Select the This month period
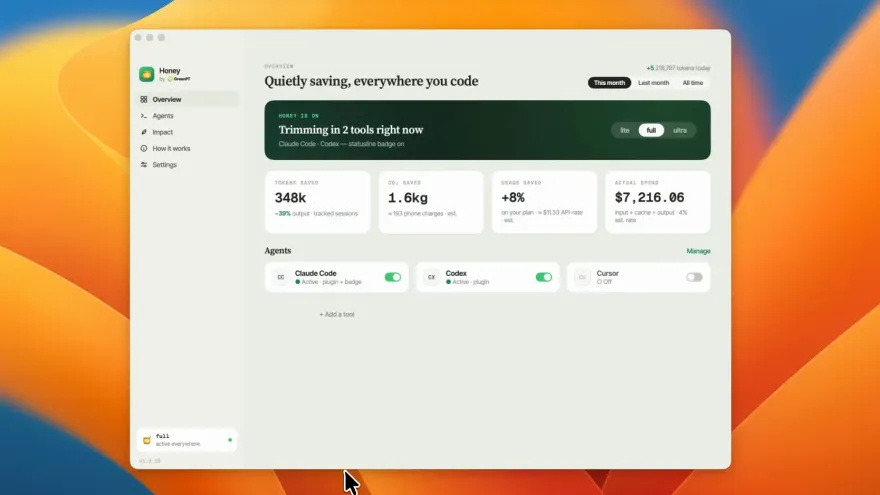The image size is (880, 495). point(609,82)
